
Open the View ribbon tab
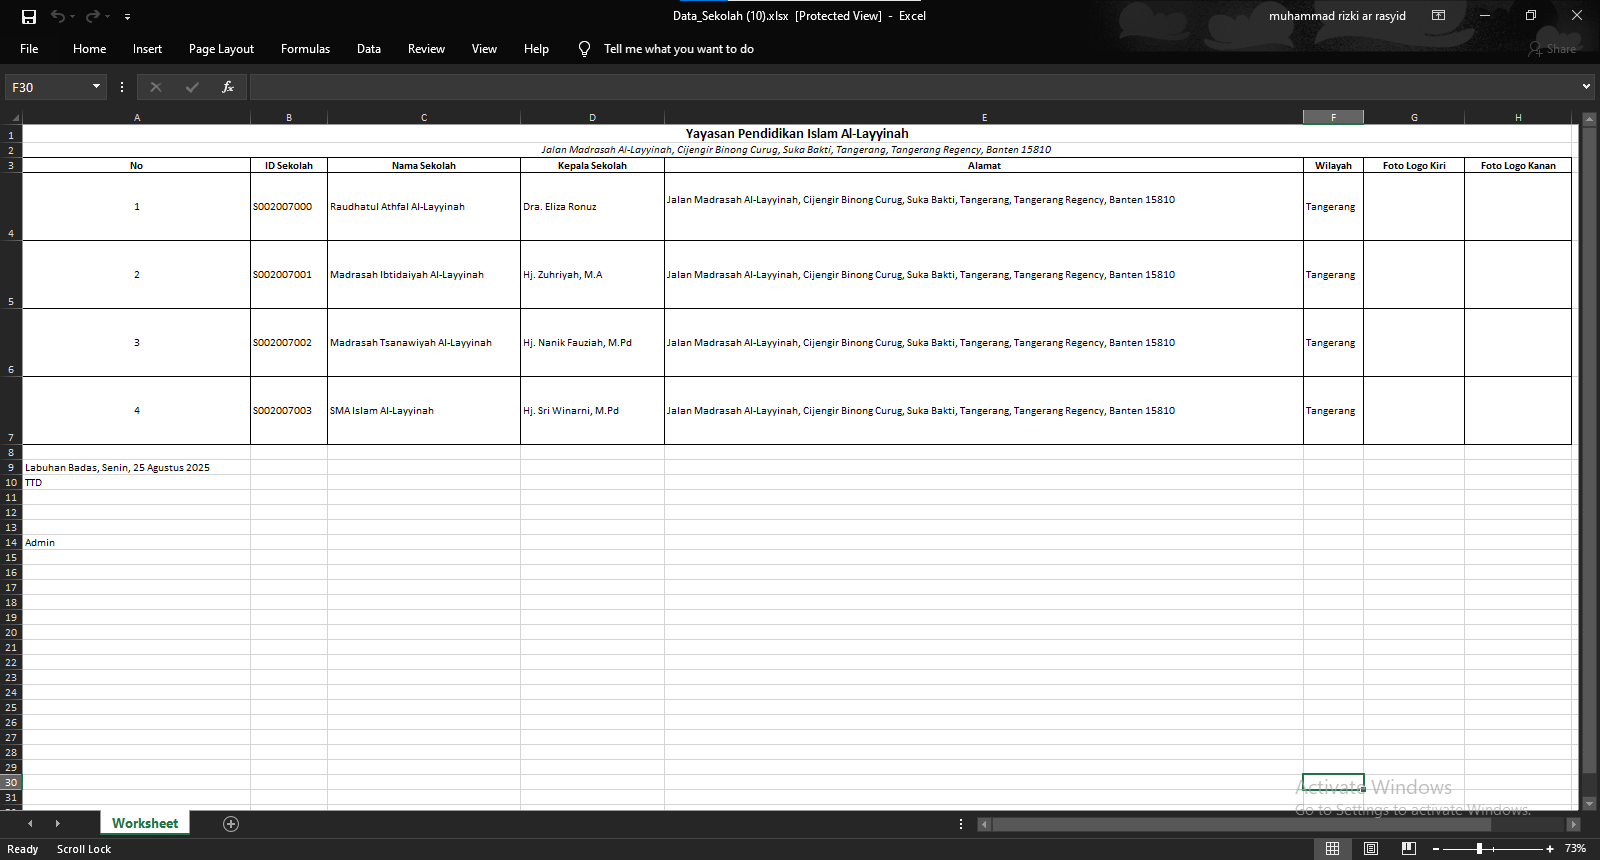point(484,49)
